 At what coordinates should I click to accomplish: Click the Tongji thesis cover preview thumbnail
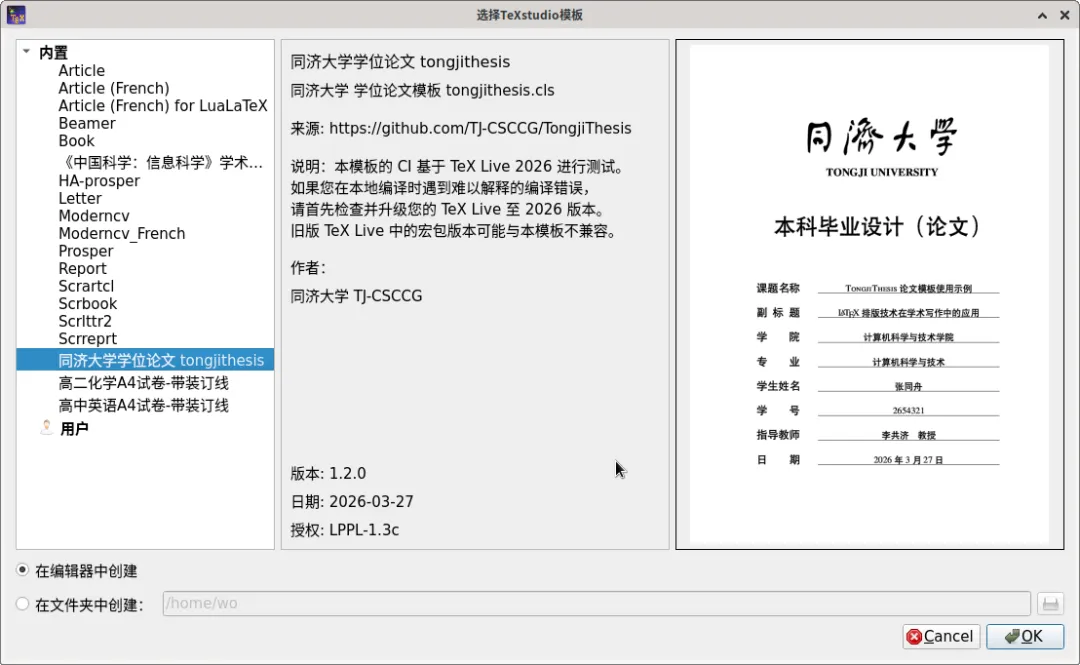click(x=869, y=294)
